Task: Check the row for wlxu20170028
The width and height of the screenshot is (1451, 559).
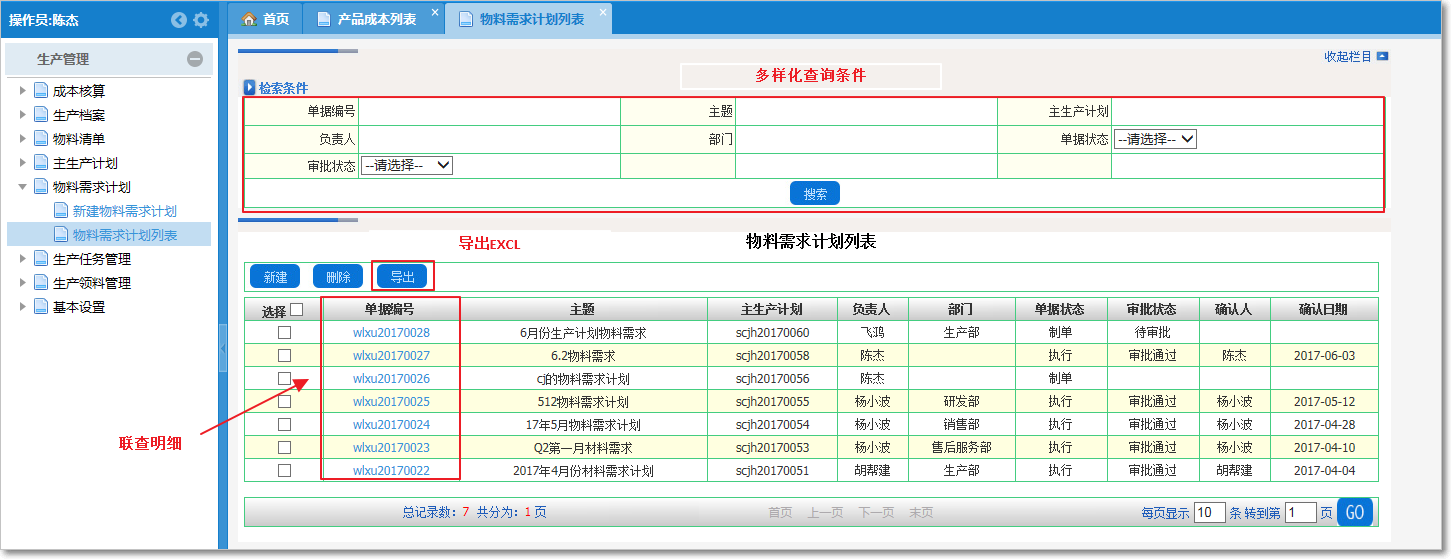Action: 284,332
